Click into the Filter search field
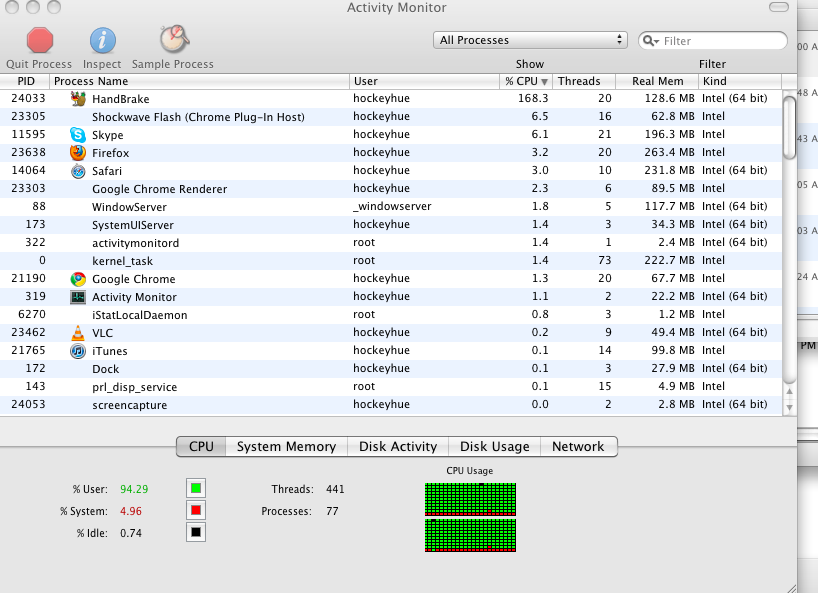 pyautogui.click(x=713, y=41)
